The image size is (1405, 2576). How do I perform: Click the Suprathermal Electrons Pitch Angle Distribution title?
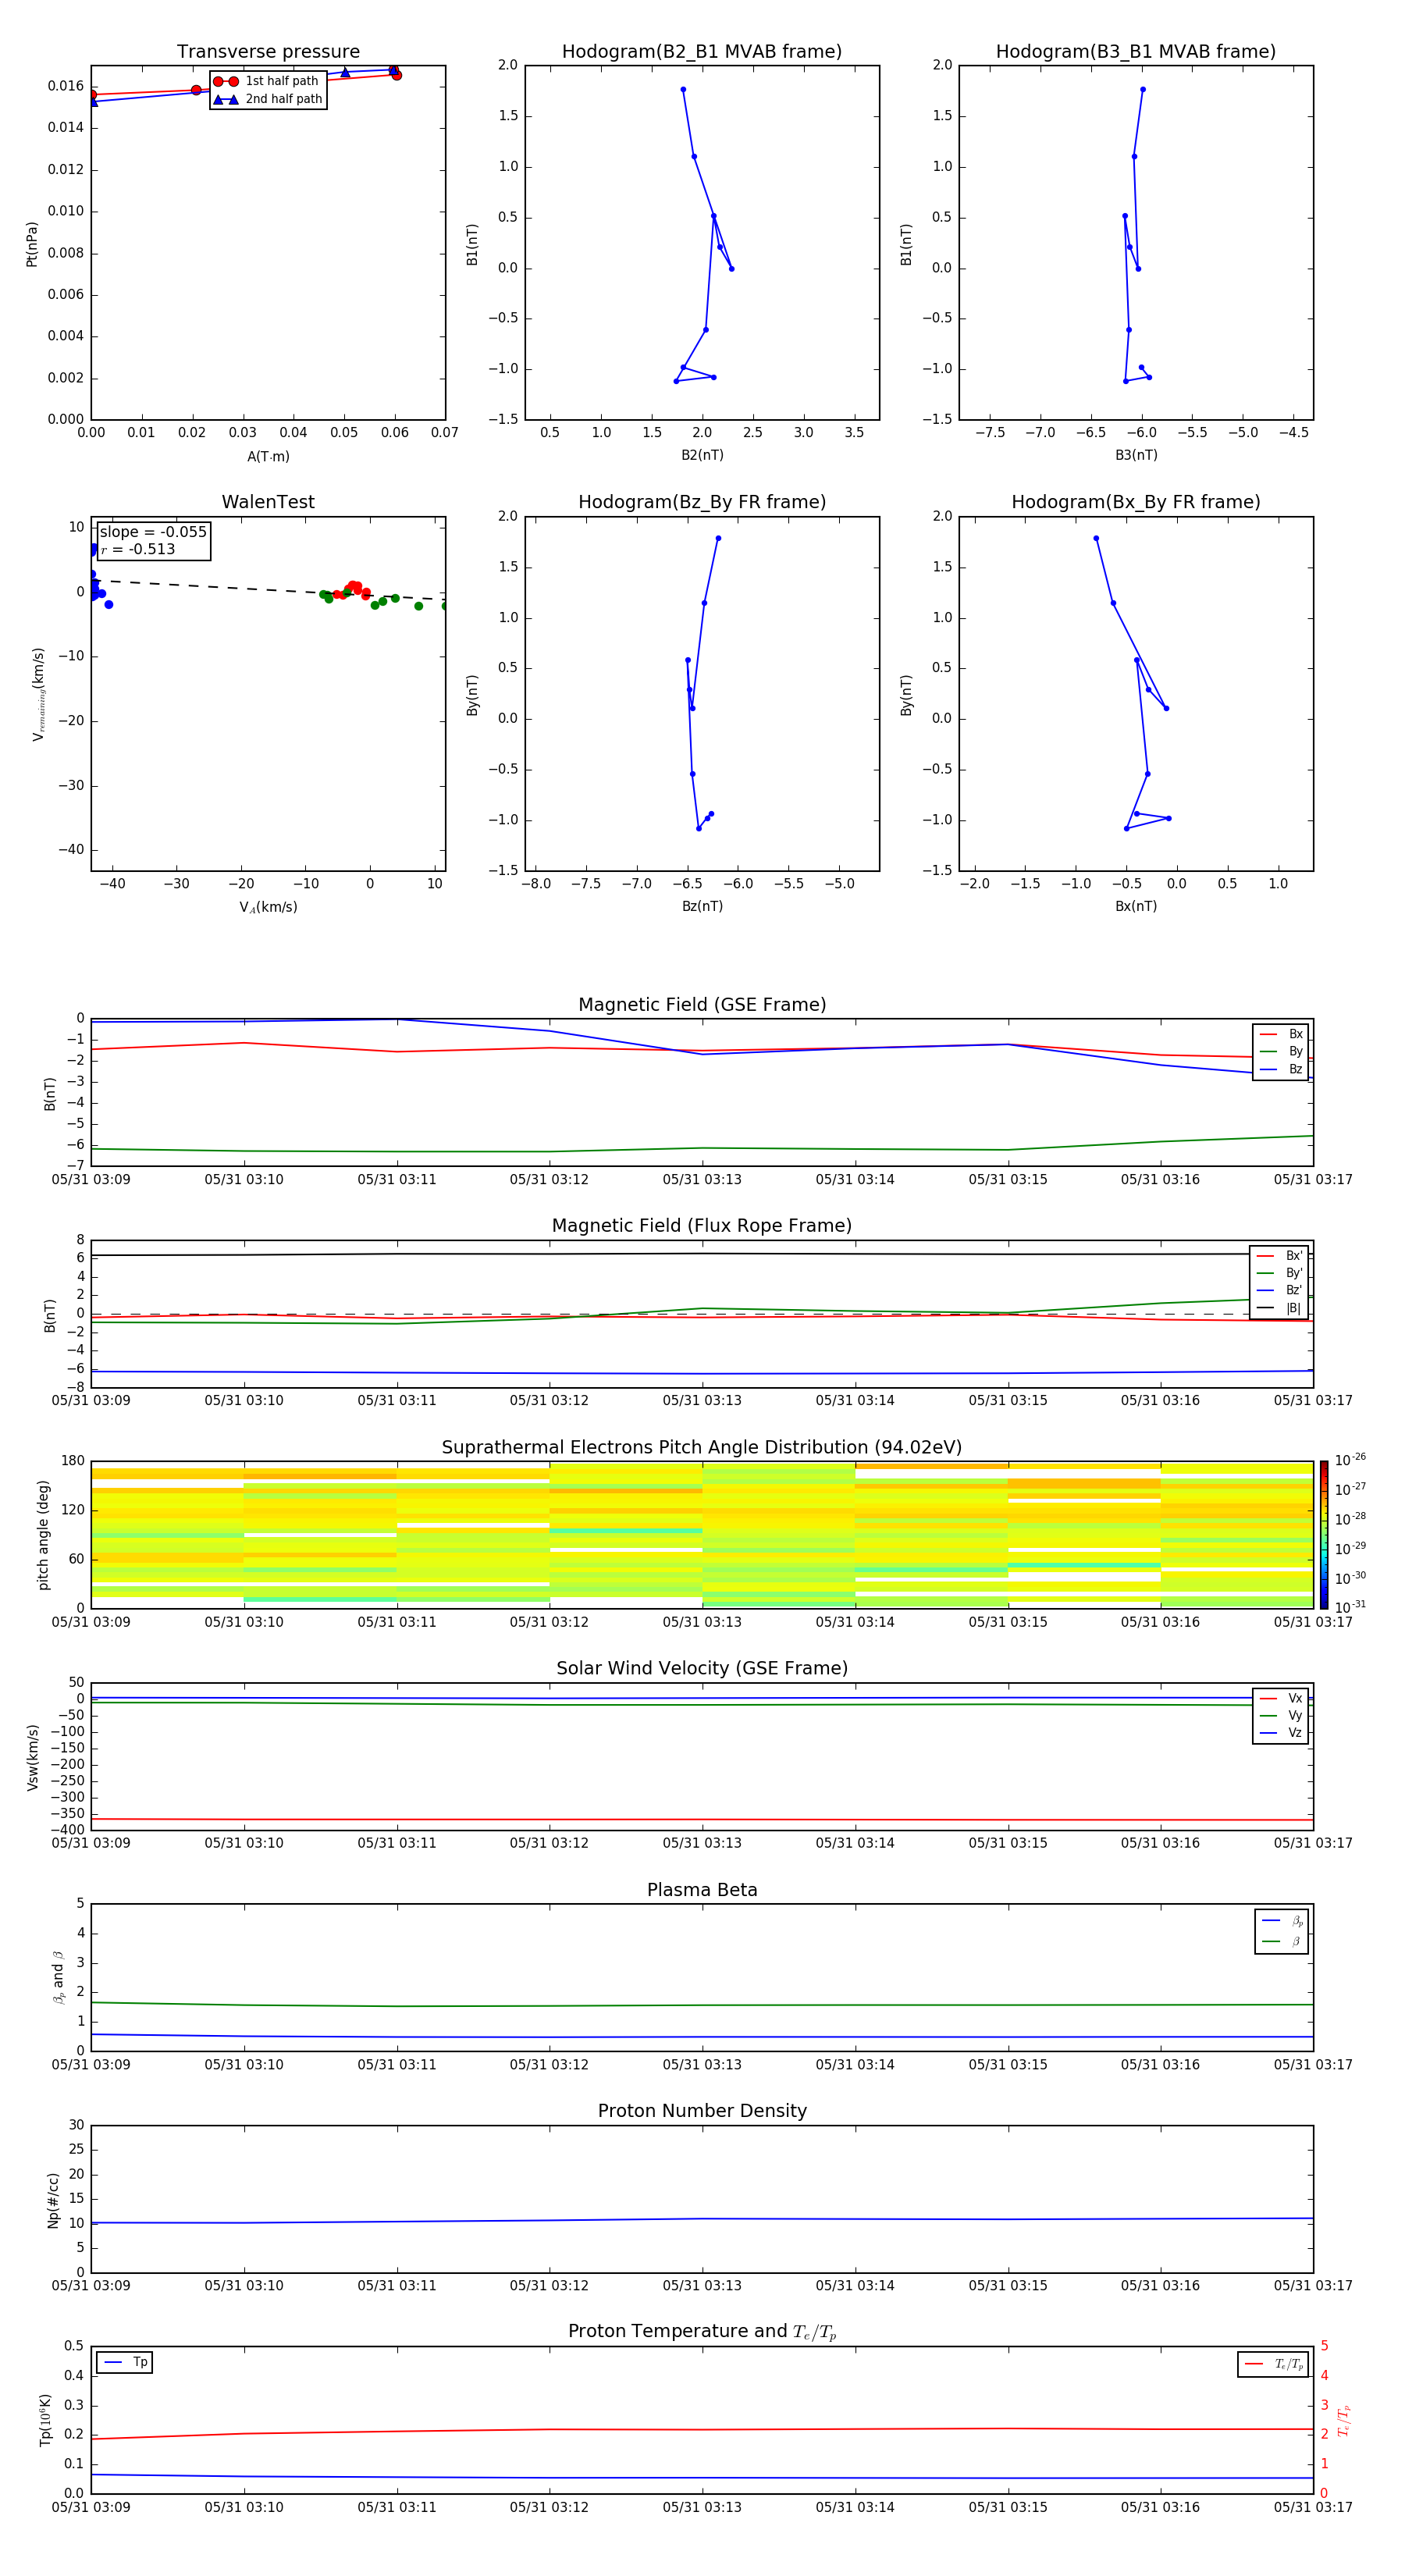(x=701, y=1447)
